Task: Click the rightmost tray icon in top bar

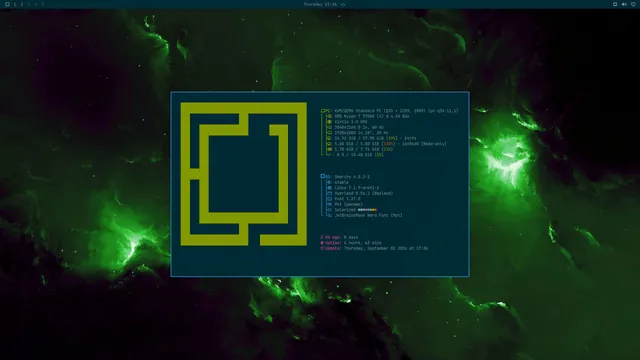Action: click(x=633, y=4)
